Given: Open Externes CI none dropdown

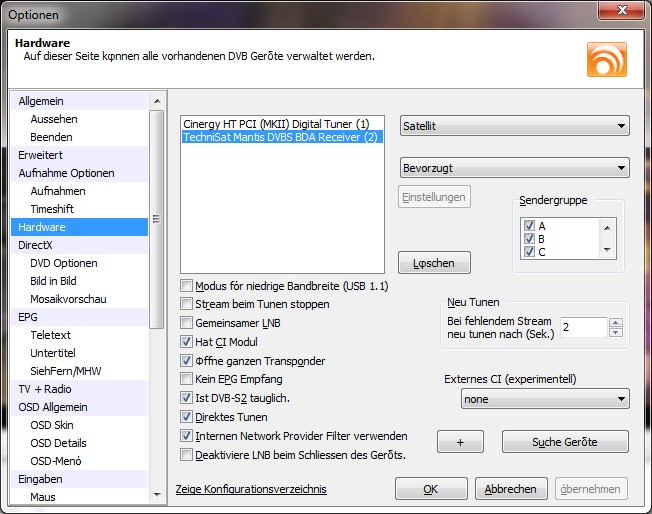Looking at the screenshot, I should [545, 399].
